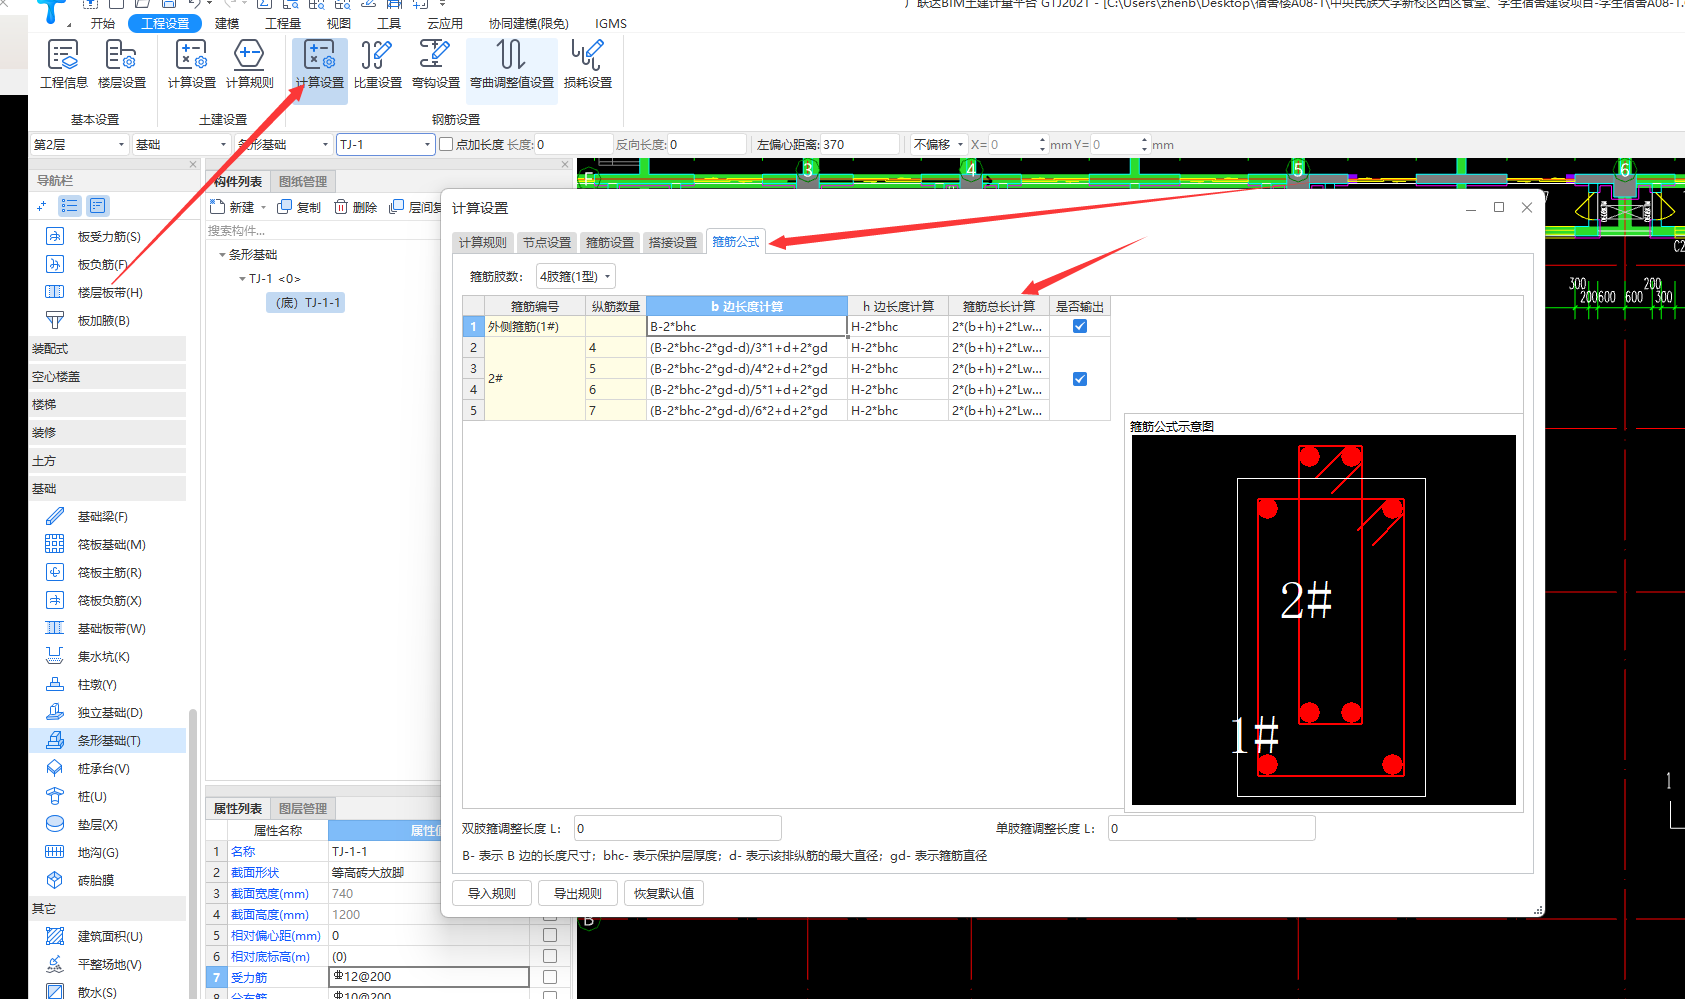Switch to 搭接设置 tab
Image resolution: width=1685 pixels, height=999 pixels.
(673, 242)
